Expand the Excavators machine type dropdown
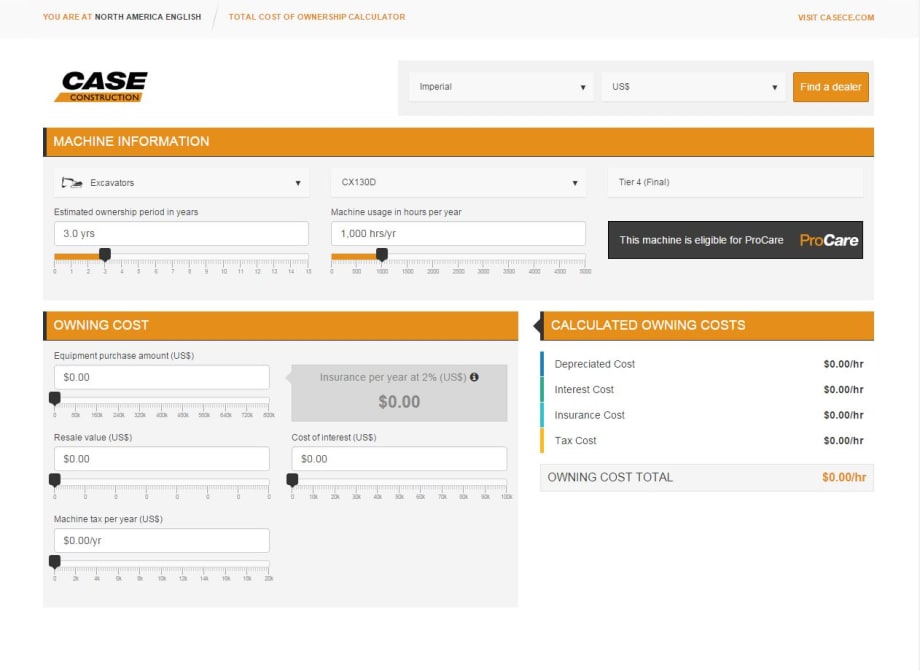Viewport: 920px width, 671px height. 181,183
